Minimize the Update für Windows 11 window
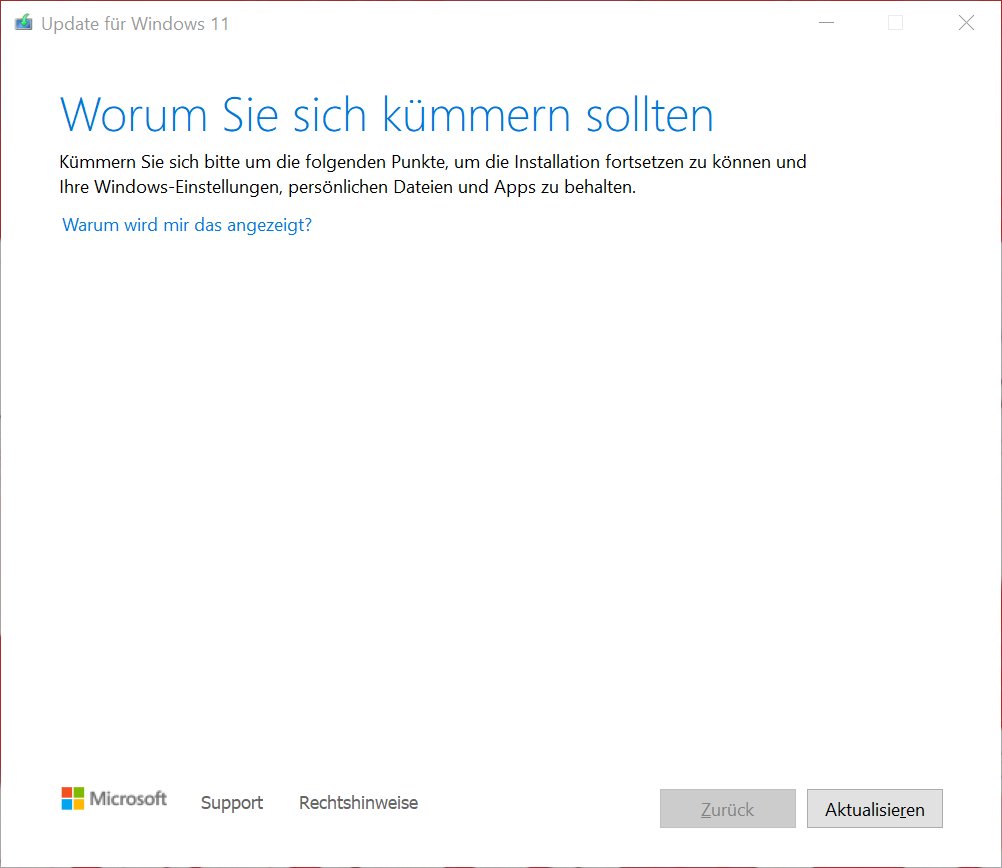The image size is (1002, 868). [x=826, y=23]
